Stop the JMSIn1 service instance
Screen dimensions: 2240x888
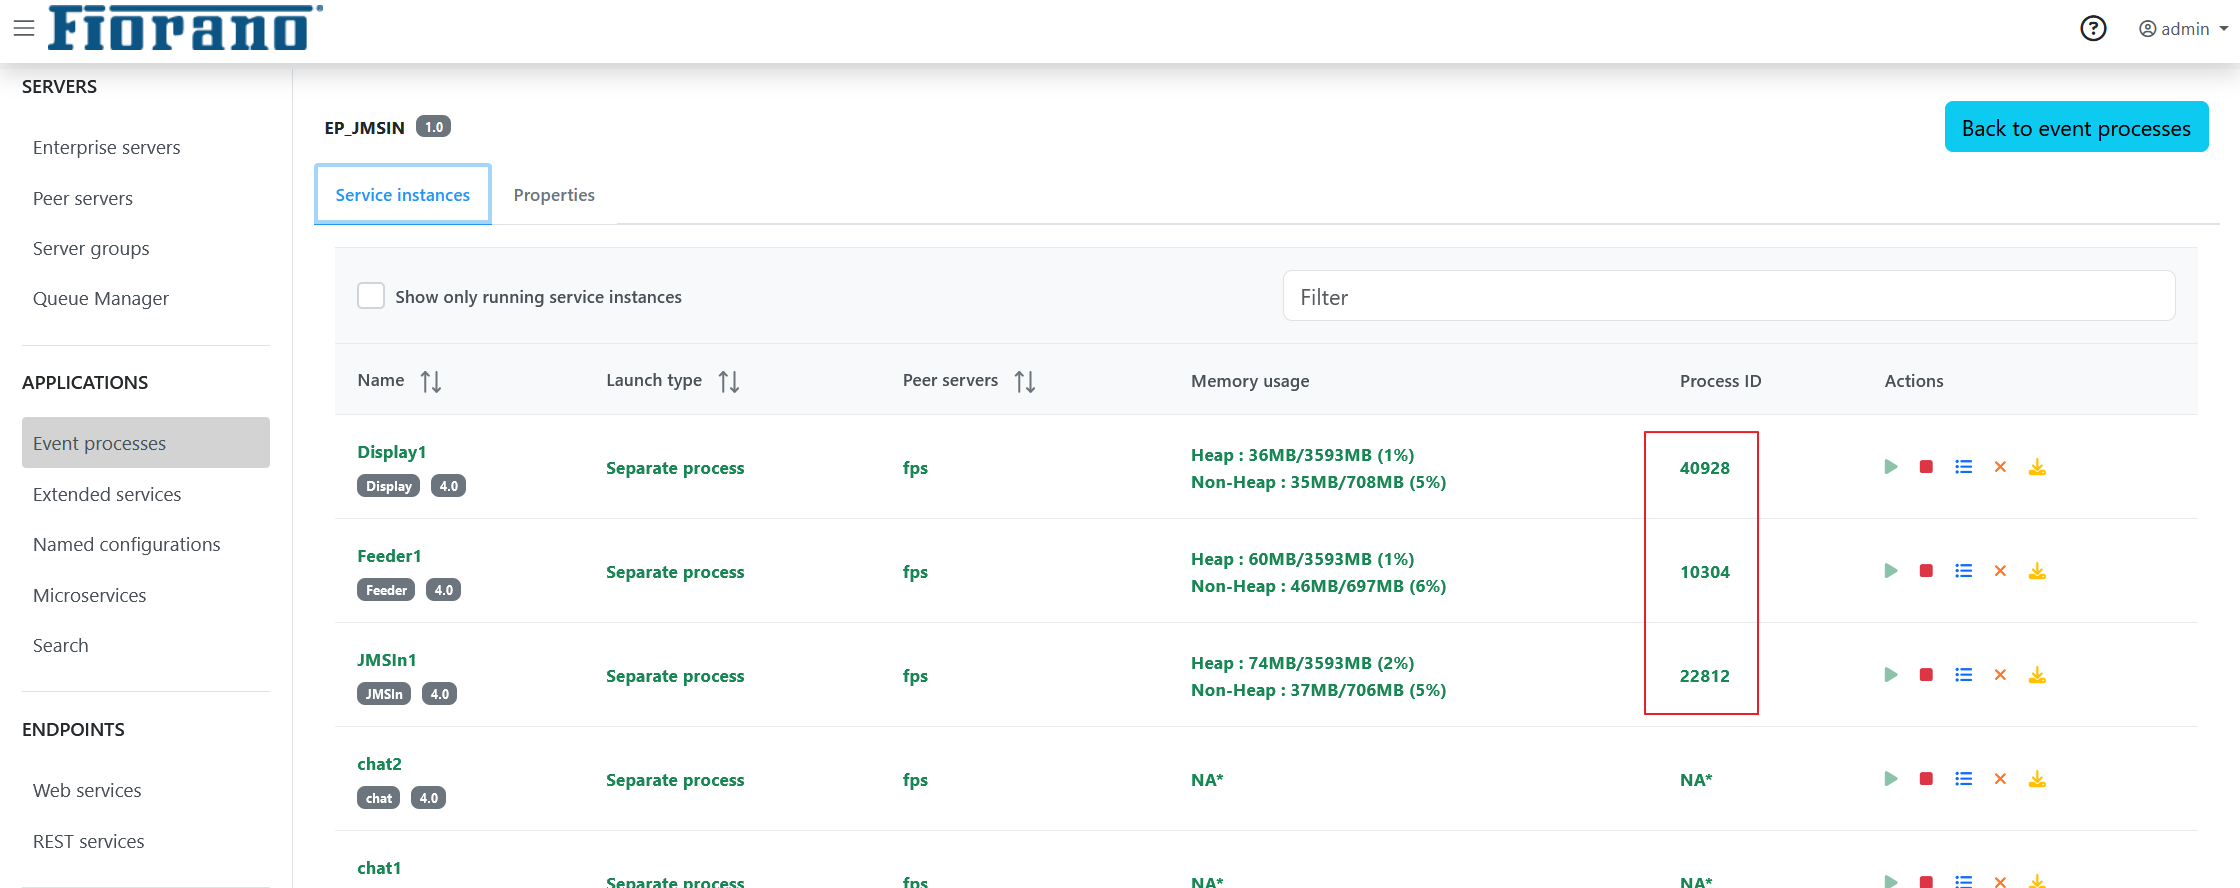(x=1926, y=675)
